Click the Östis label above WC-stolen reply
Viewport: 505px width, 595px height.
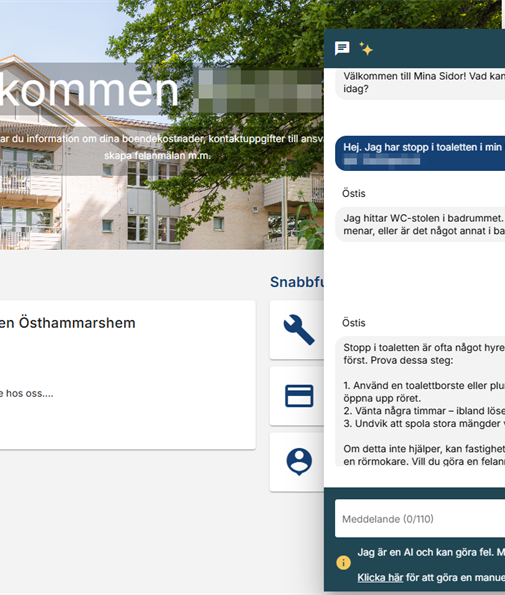click(354, 194)
